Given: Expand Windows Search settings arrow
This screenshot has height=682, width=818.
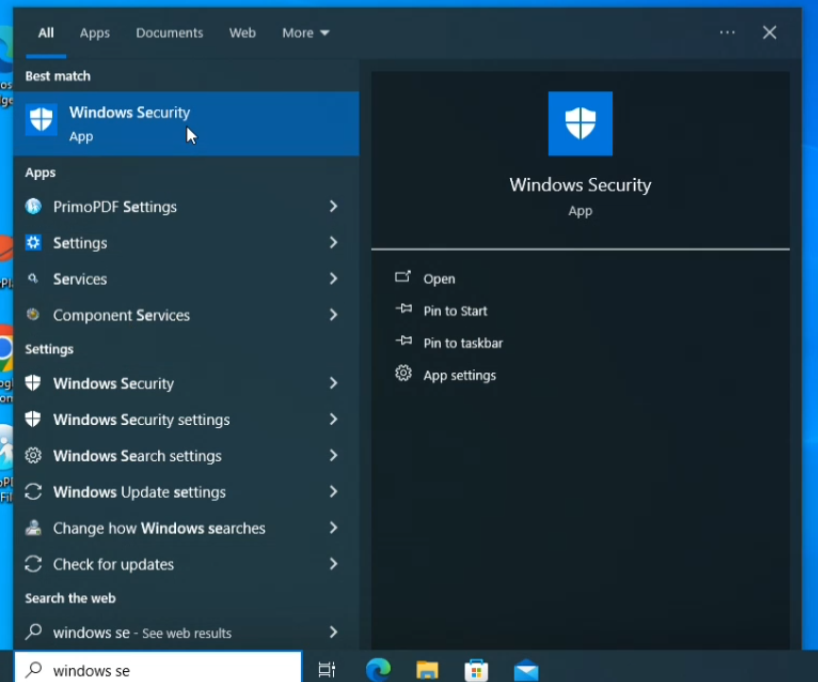Looking at the screenshot, I should coord(333,456).
